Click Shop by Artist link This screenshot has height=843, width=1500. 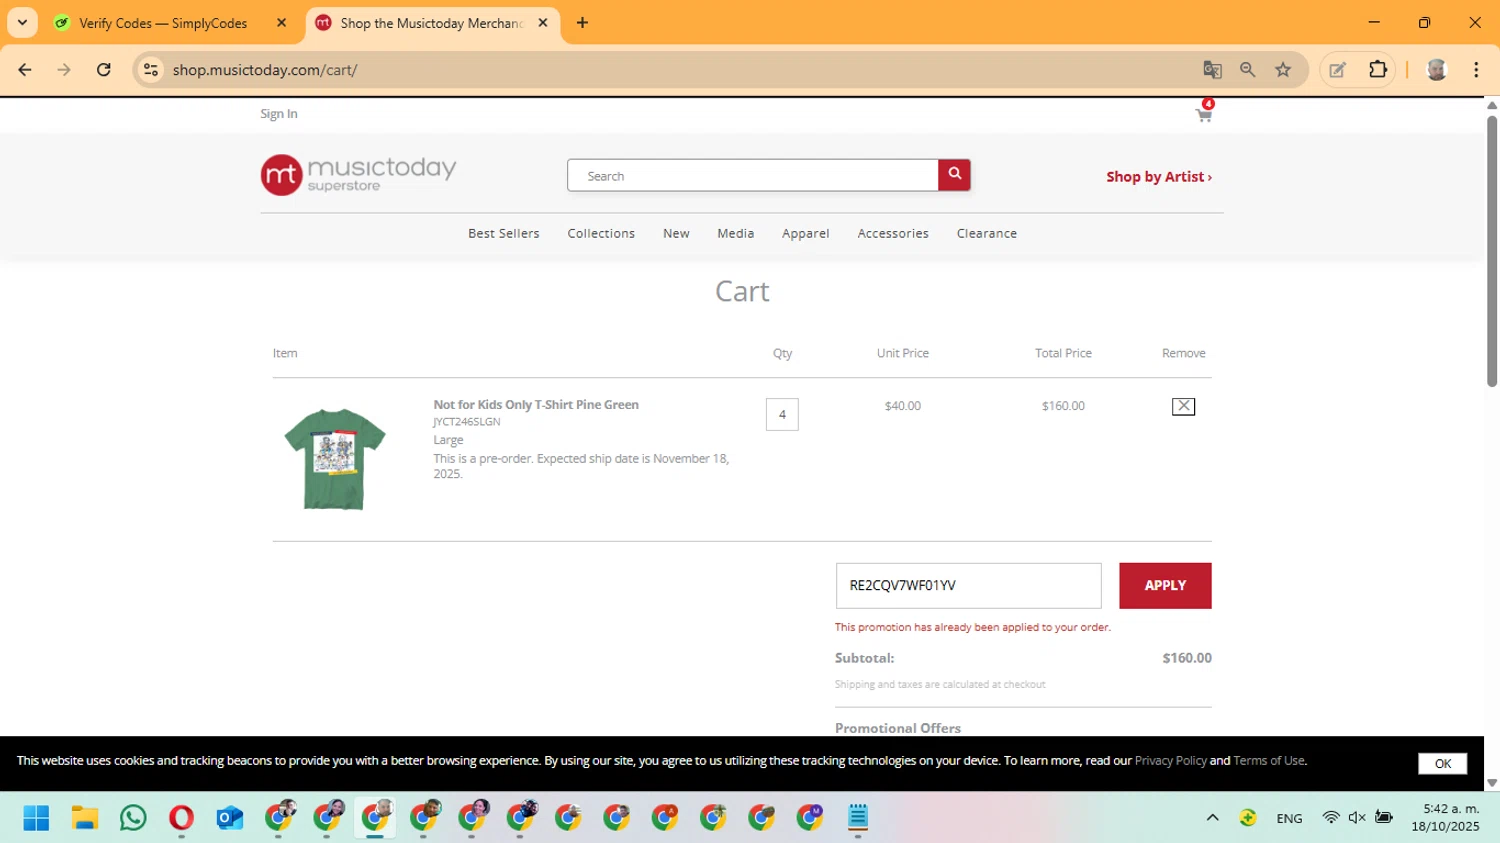(x=1159, y=177)
